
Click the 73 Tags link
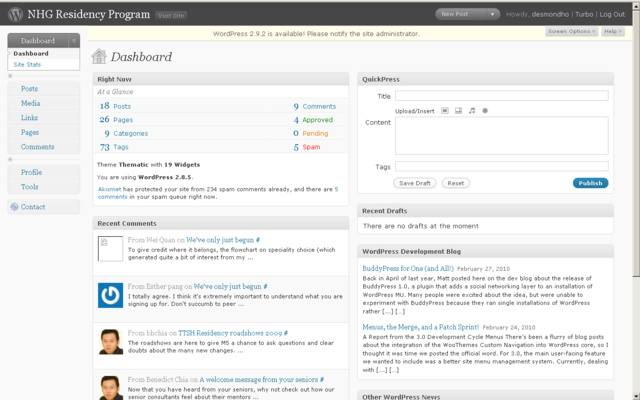114,147
